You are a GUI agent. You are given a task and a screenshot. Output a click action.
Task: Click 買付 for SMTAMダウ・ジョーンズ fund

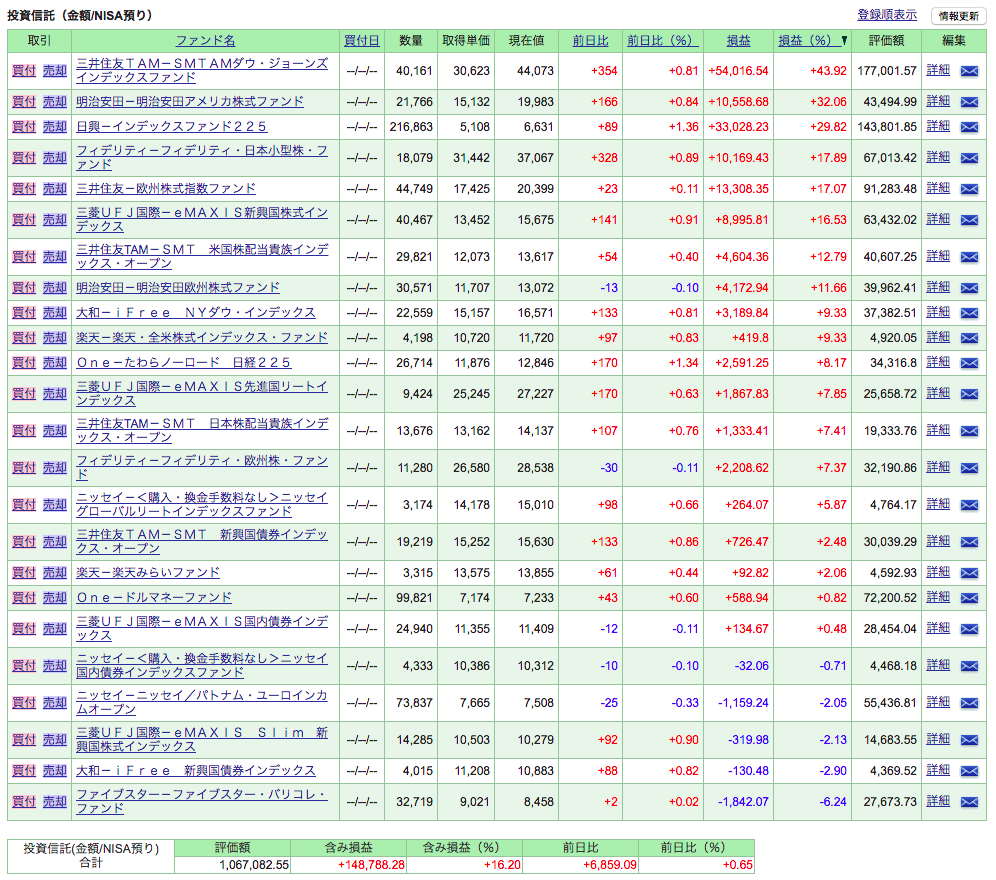[24, 71]
